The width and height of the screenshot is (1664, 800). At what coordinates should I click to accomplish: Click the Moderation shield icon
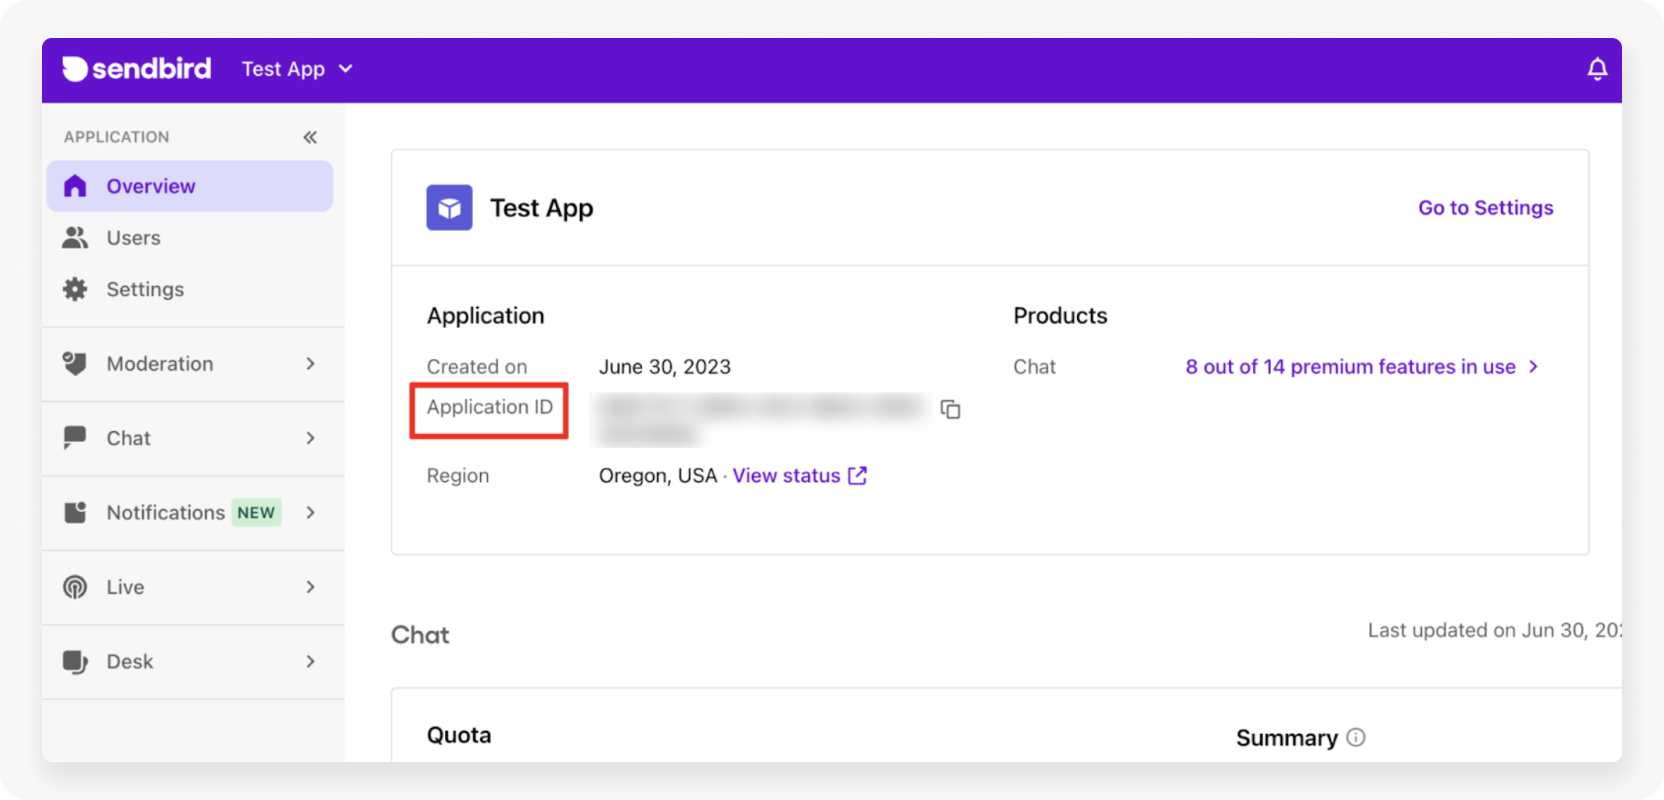[75, 363]
